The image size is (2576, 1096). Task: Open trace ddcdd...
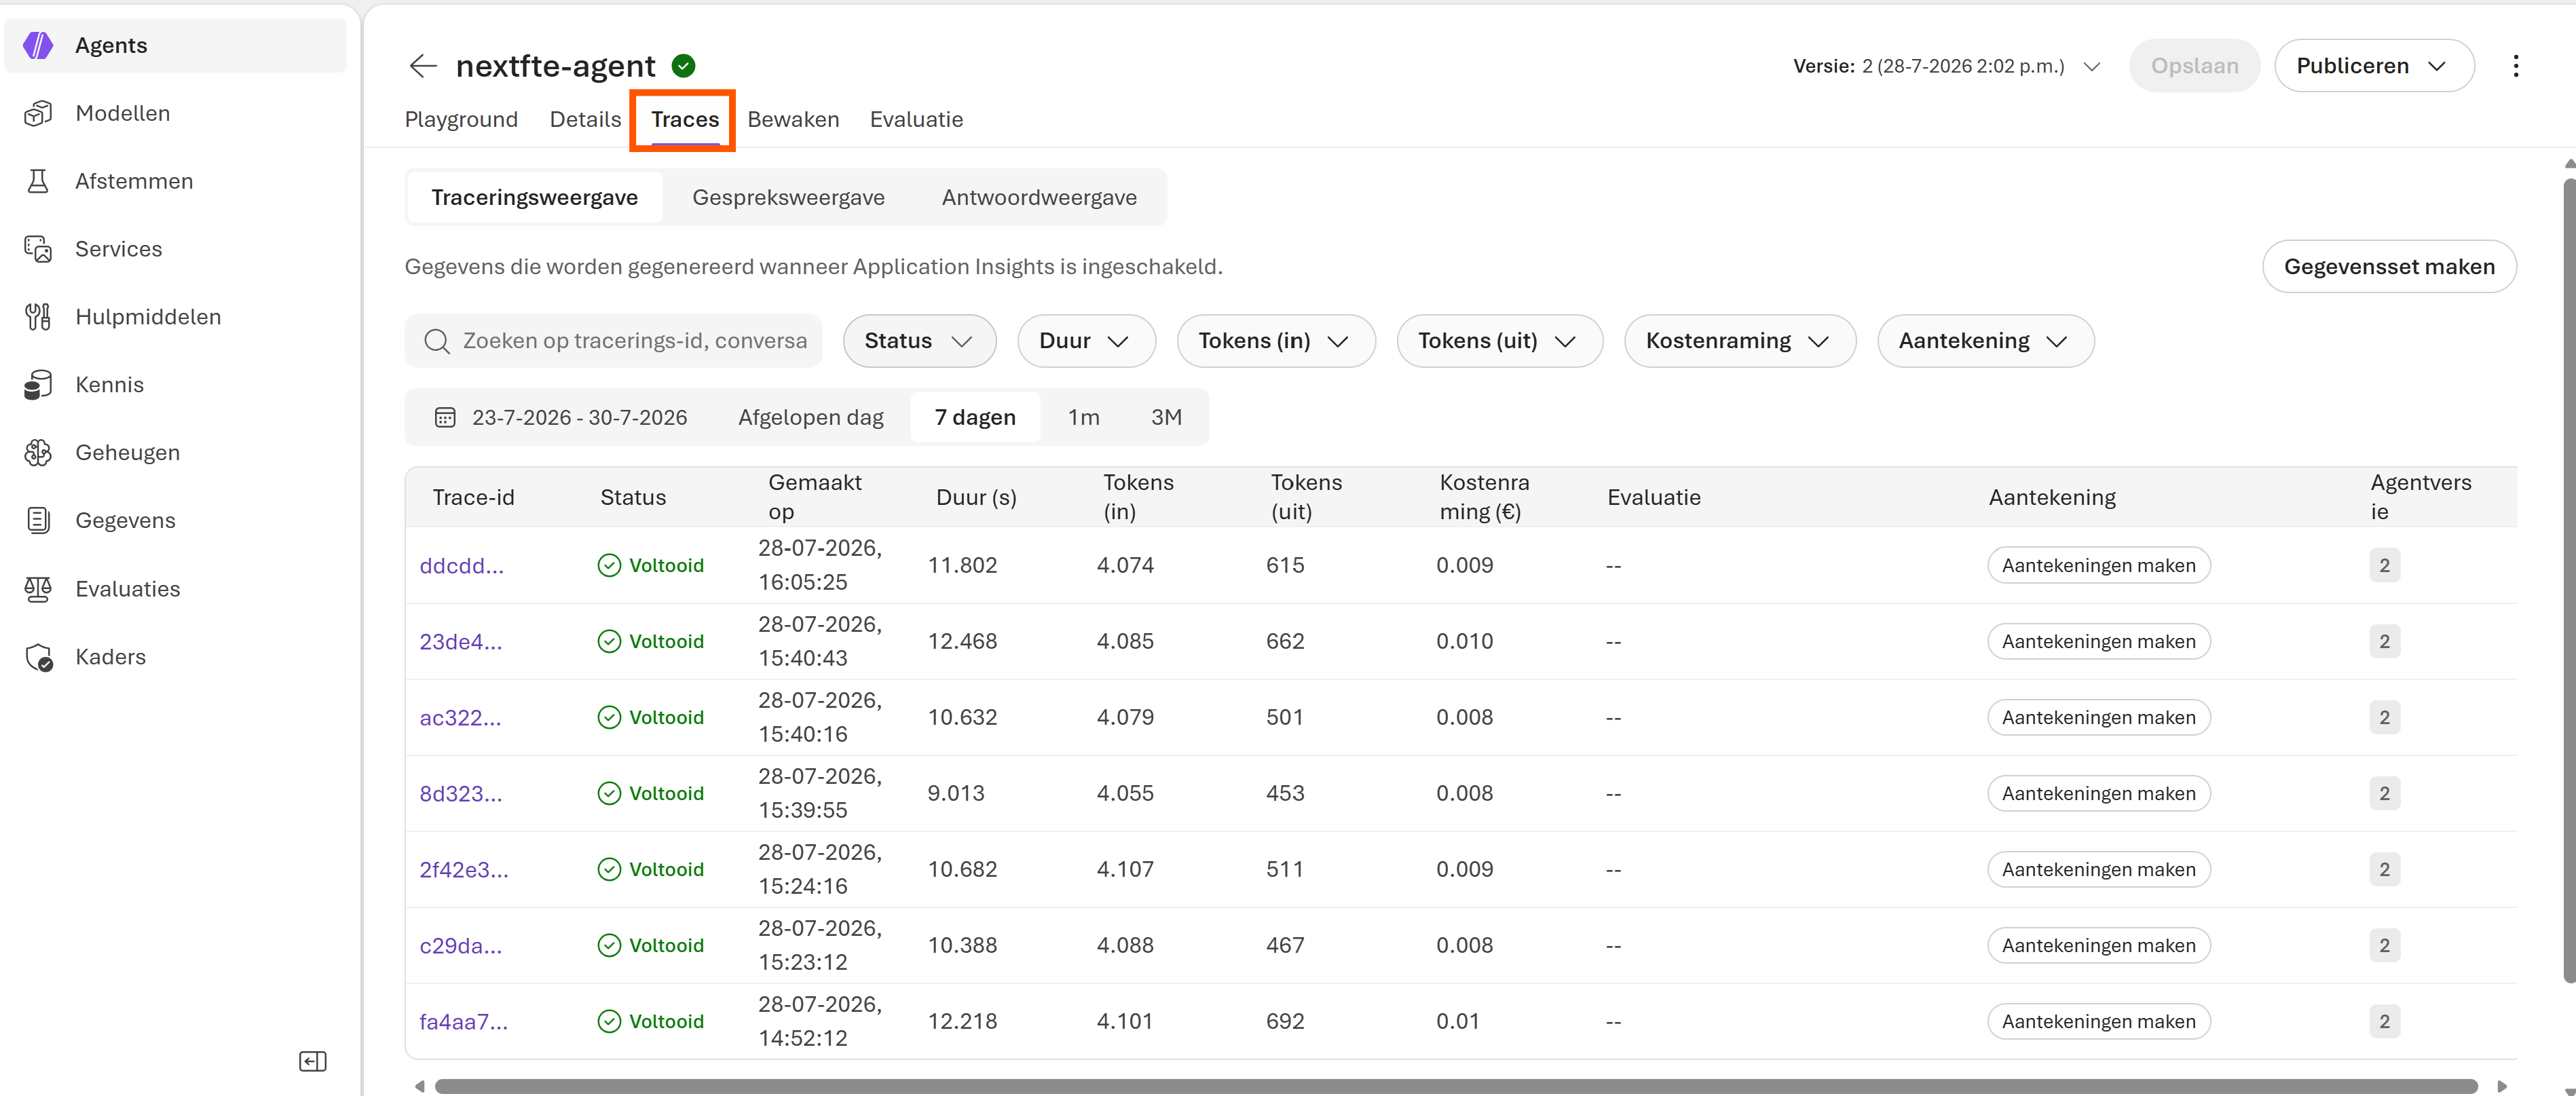point(461,566)
